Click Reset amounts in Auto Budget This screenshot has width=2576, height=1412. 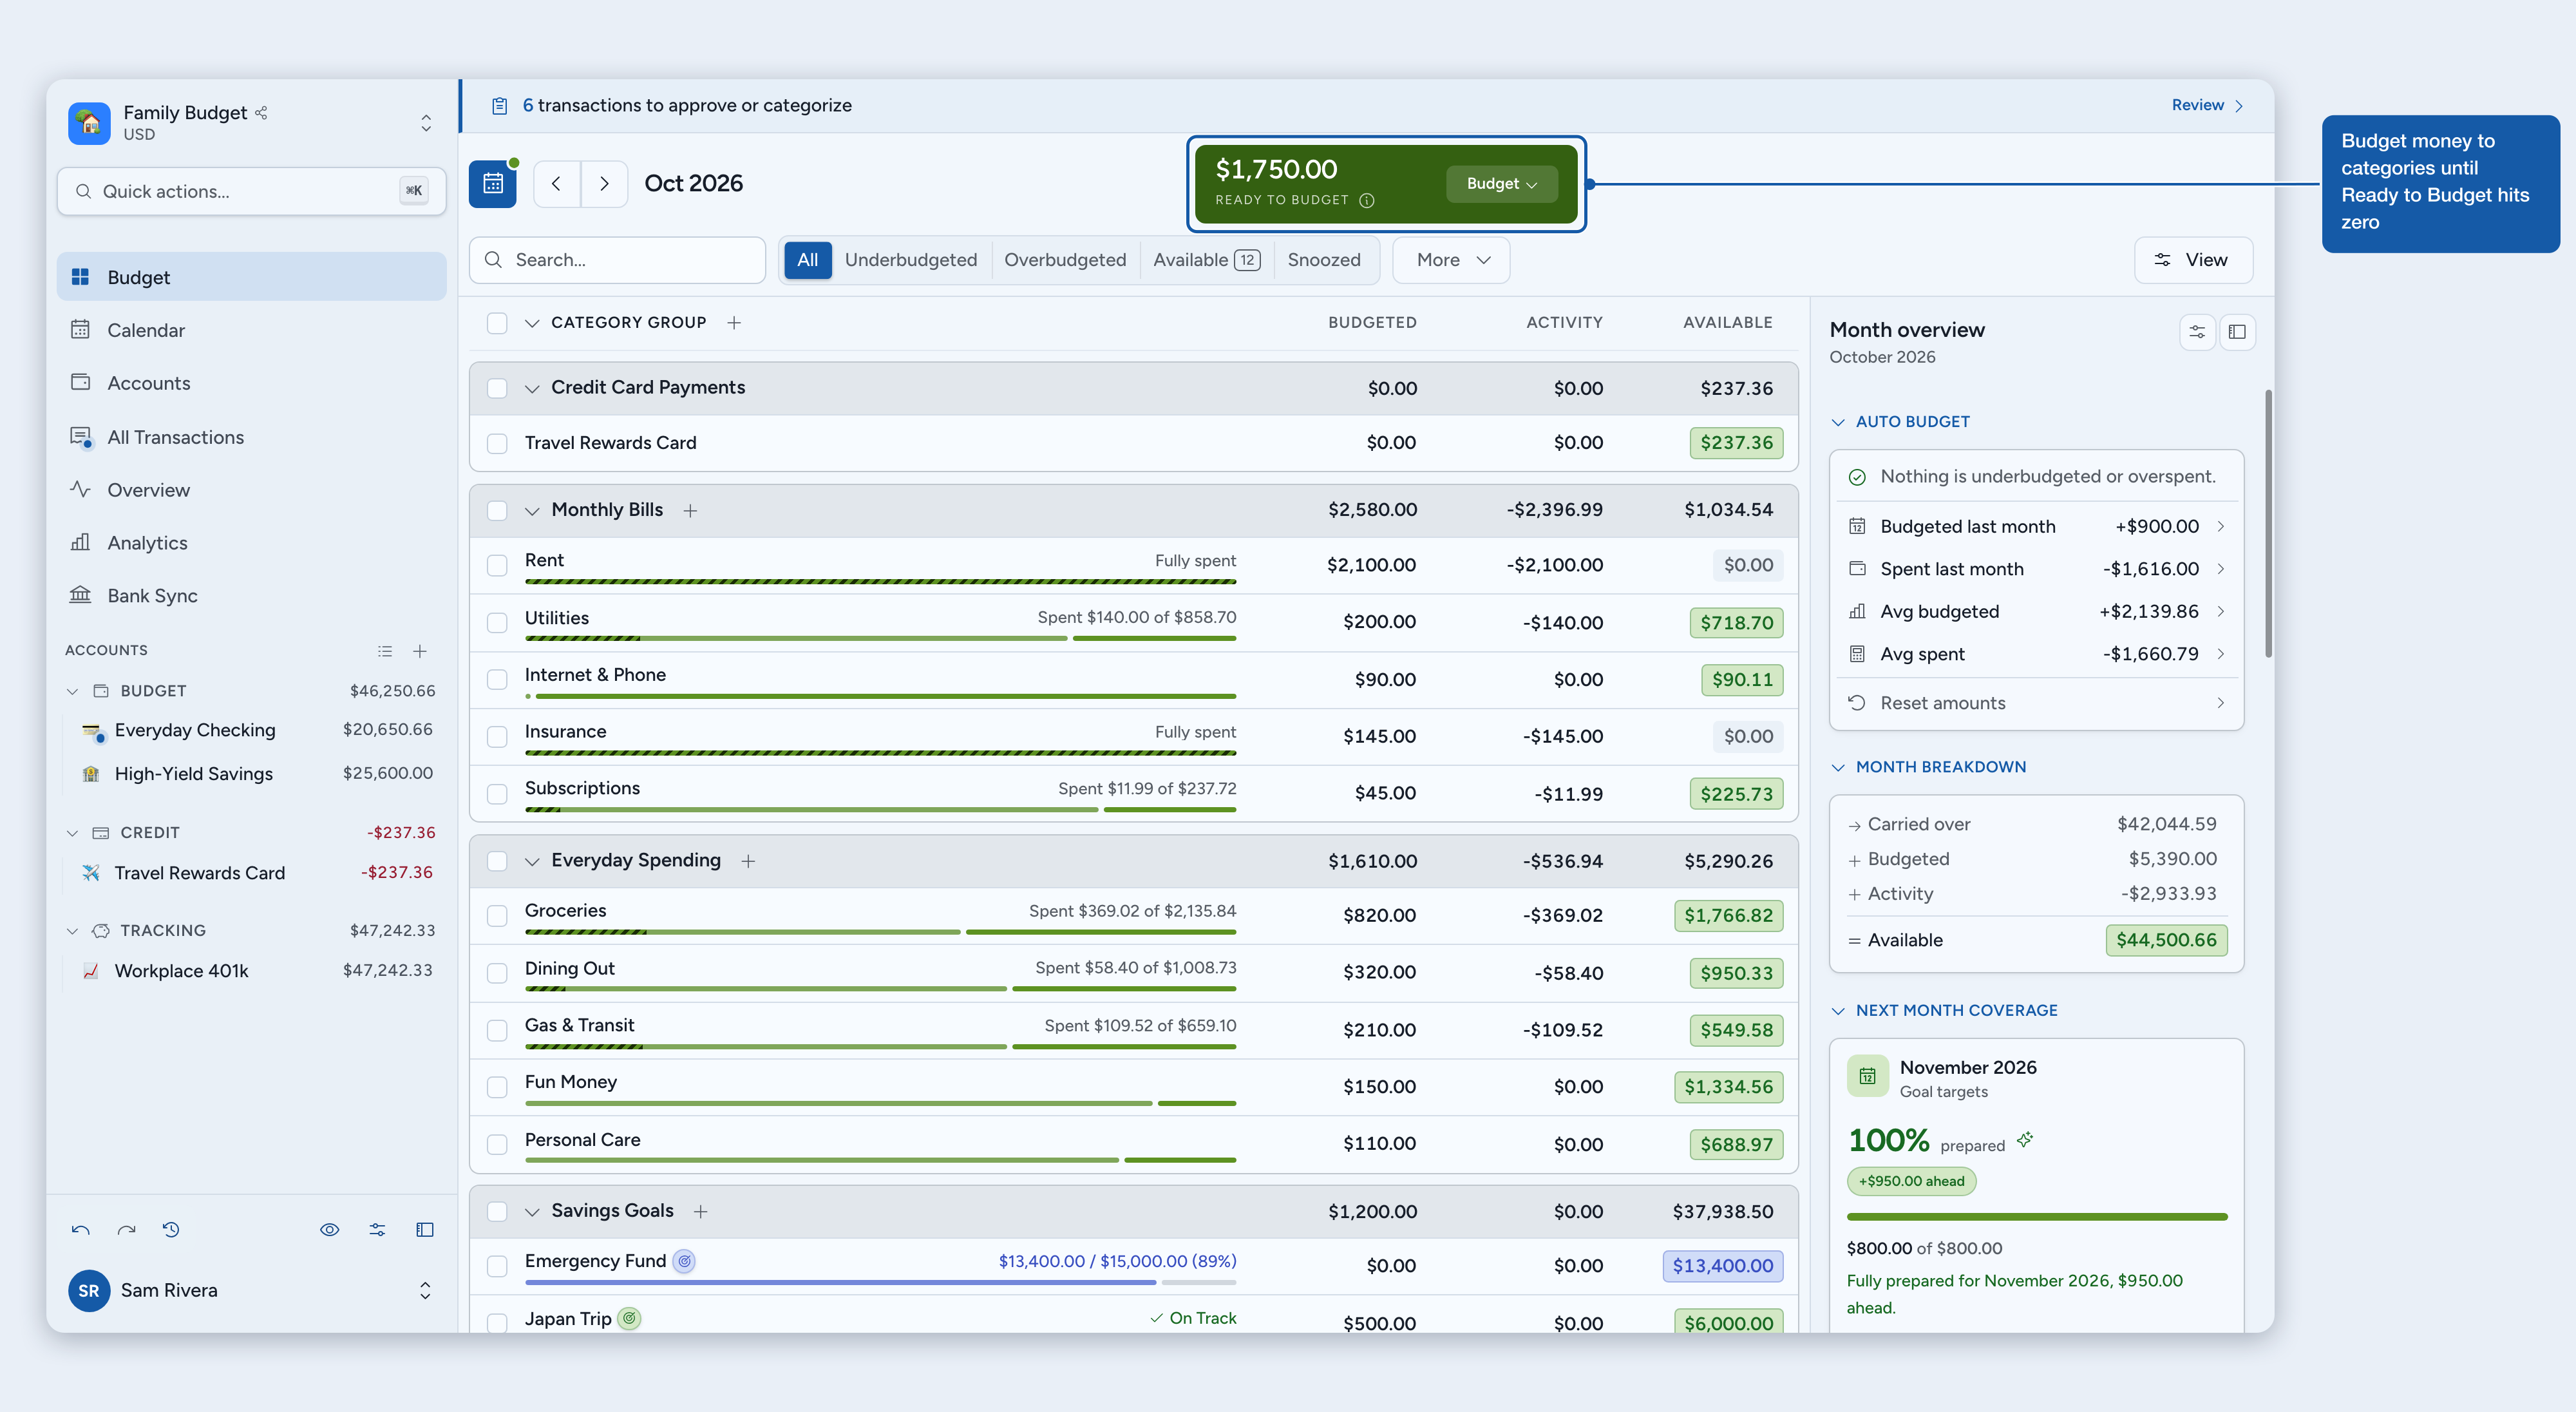pyautogui.click(x=2036, y=703)
